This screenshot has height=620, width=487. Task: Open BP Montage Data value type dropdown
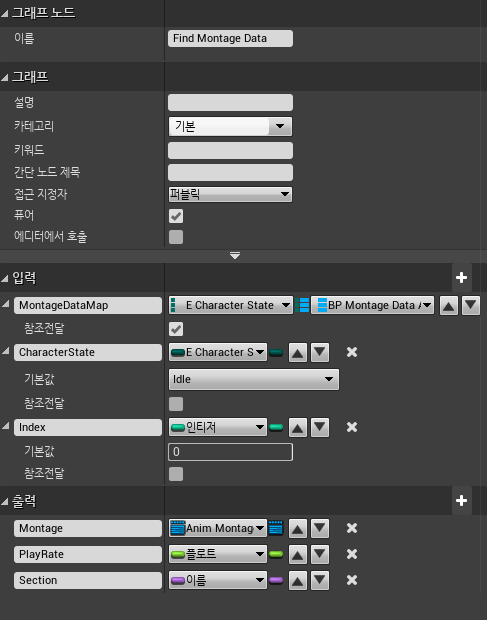pyautogui.click(x=372, y=305)
